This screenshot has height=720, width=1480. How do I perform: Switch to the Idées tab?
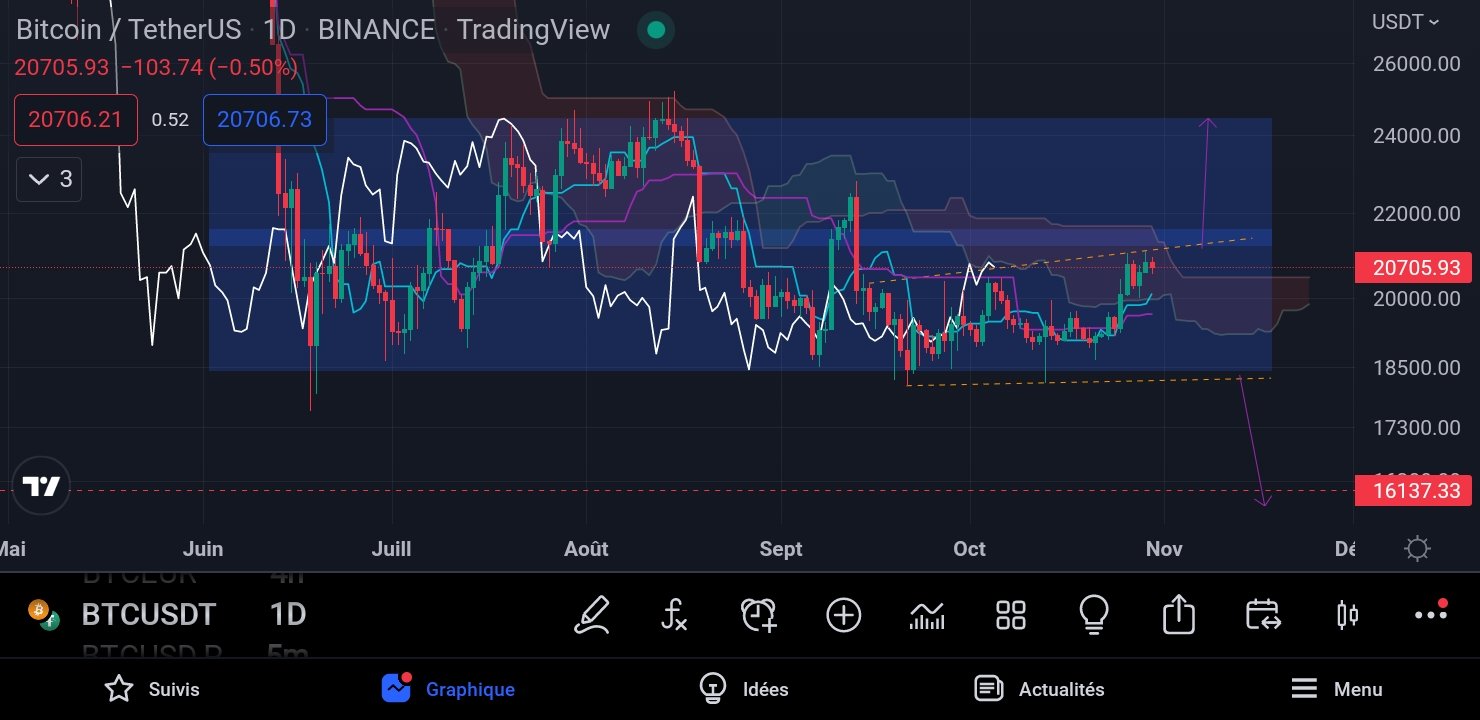[744, 689]
